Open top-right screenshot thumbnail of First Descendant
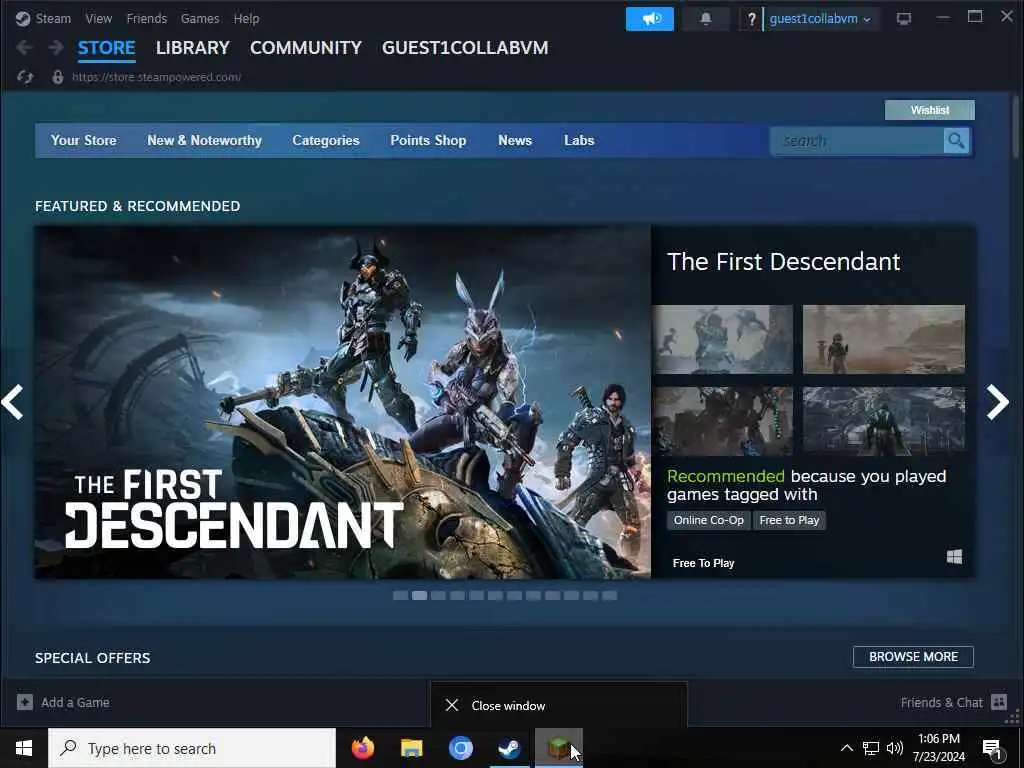The width and height of the screenshot is (1024, 768). (x=884, y=339)
